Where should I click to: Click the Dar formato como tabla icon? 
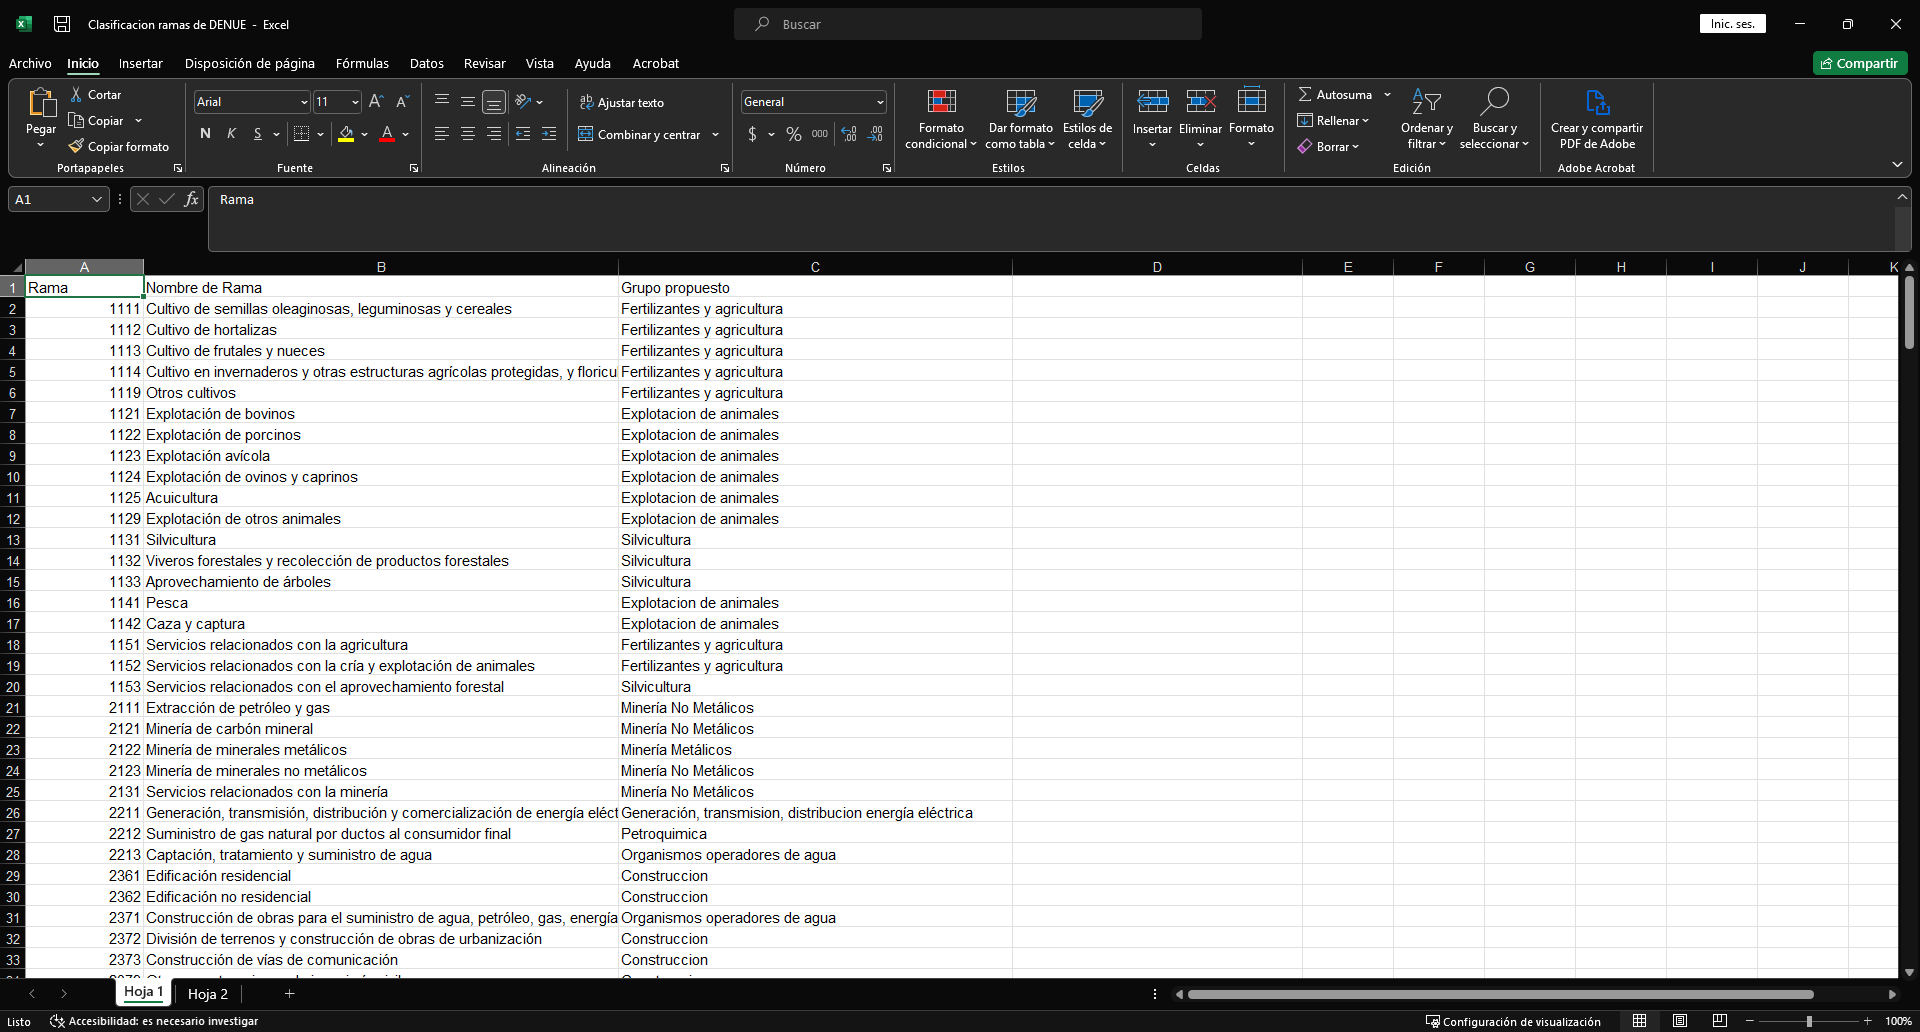[x=1020, y=102]
